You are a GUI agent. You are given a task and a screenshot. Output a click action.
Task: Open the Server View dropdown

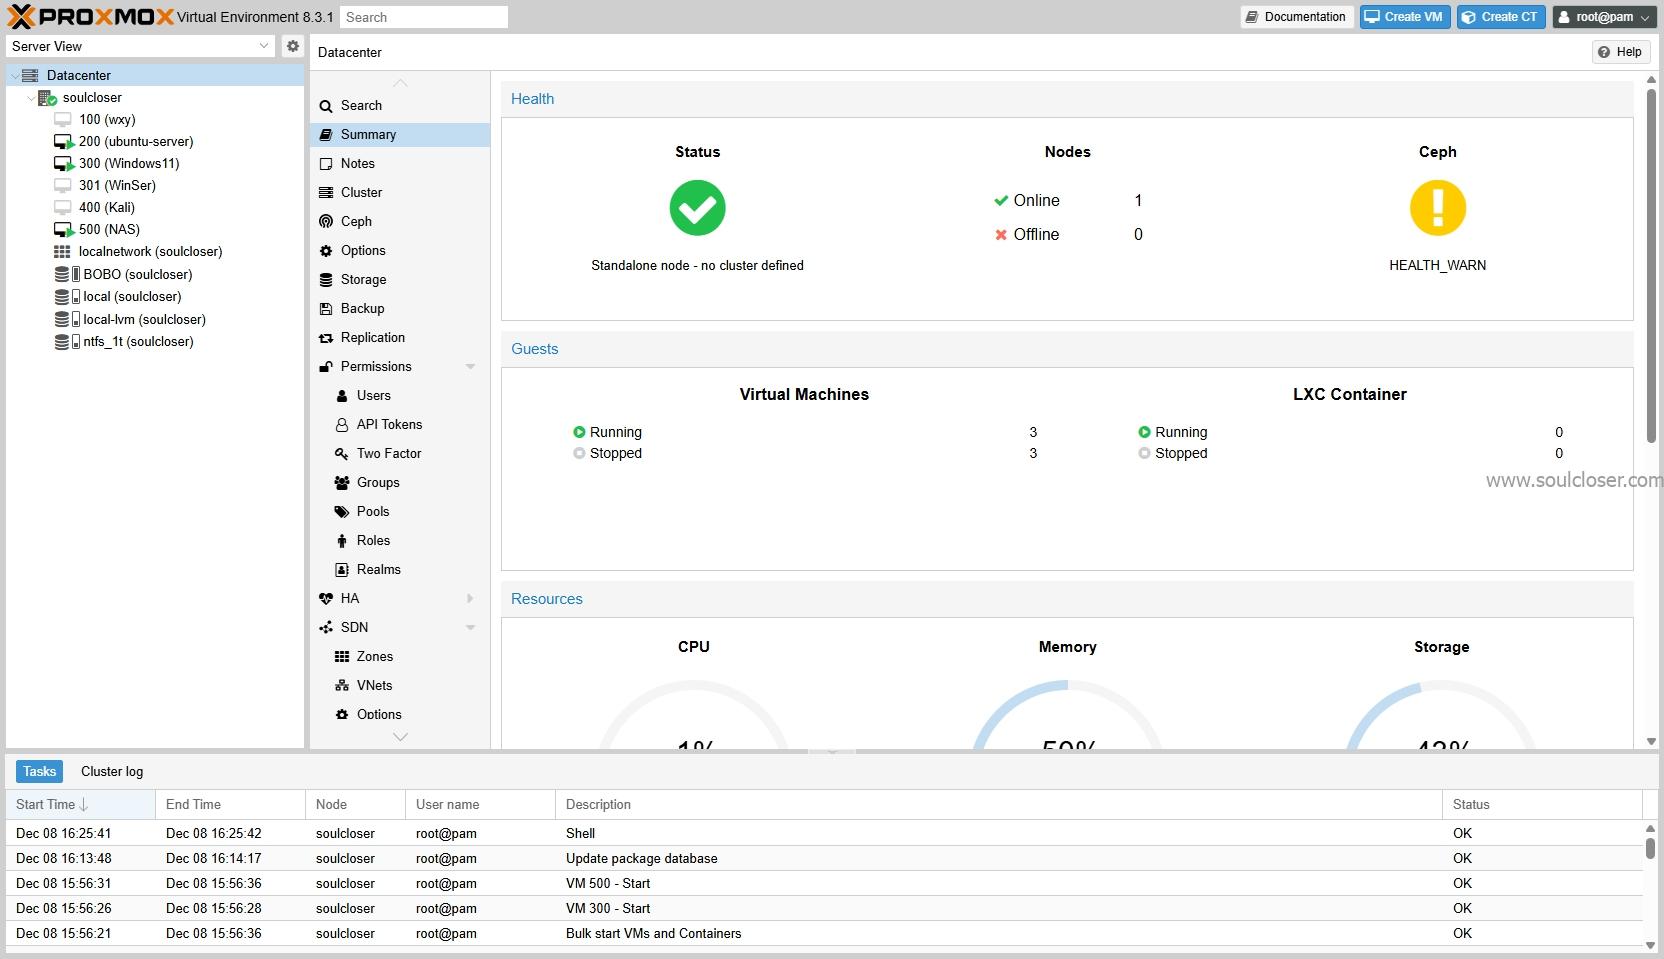coord(264,46)
